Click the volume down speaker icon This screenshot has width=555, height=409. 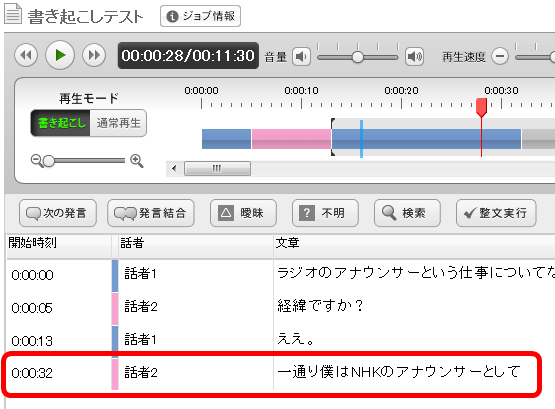coord(301,57)
